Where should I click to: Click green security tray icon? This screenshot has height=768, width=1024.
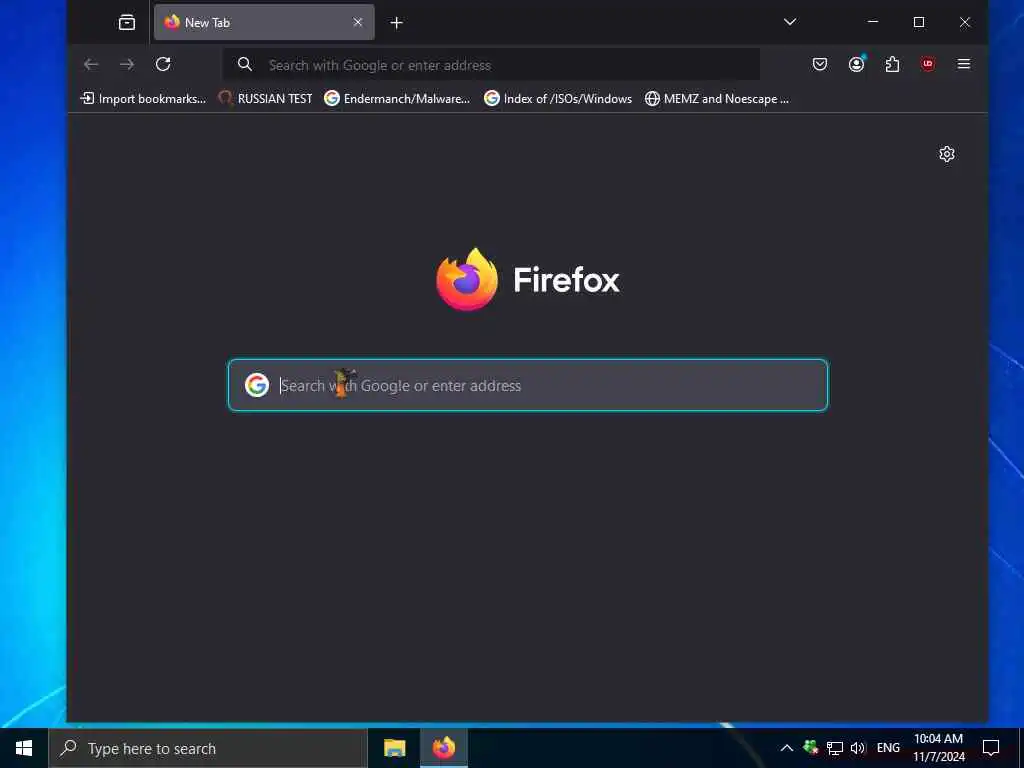point(810,748)
